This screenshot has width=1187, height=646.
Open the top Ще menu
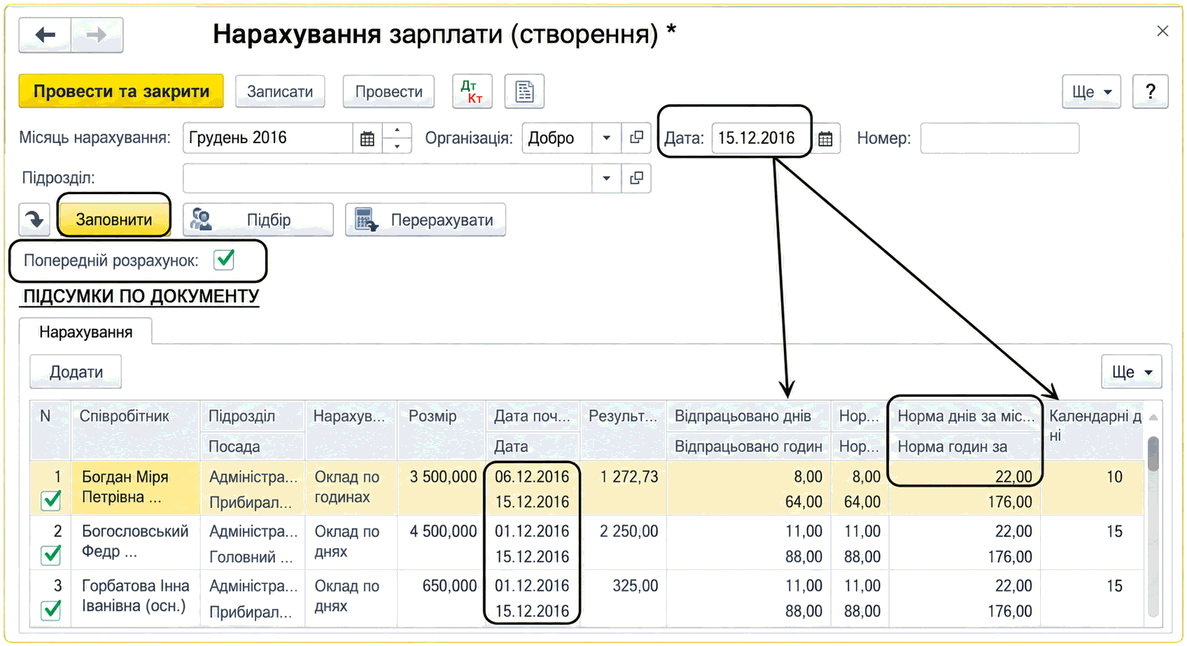(x=1092, y=92)
